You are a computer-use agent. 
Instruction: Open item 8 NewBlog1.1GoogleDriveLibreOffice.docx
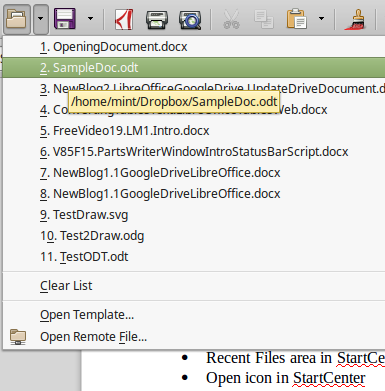coord(194,194)
